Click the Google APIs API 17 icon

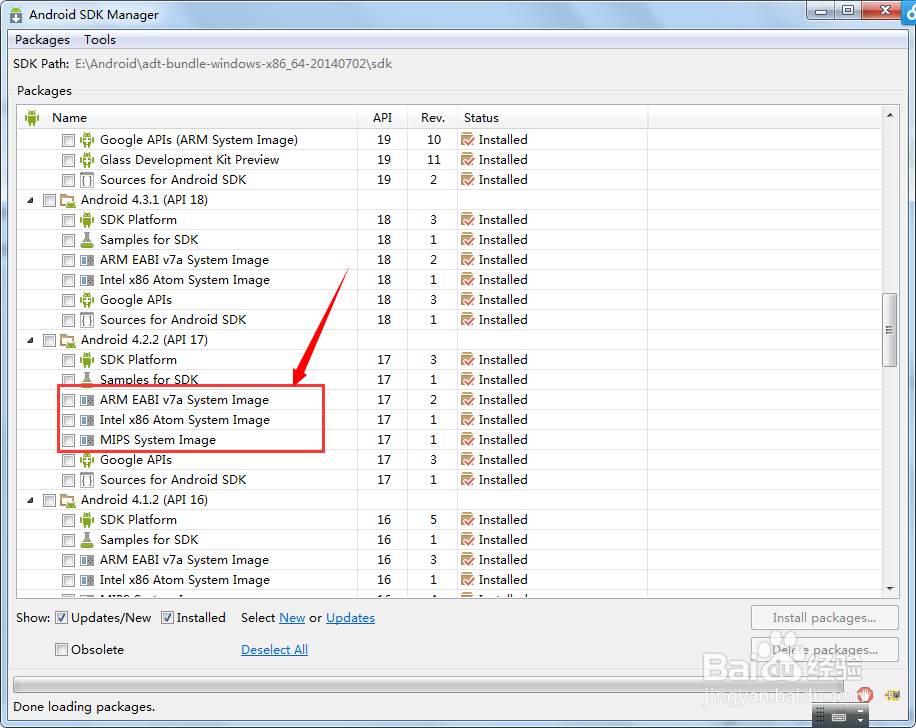87,460
